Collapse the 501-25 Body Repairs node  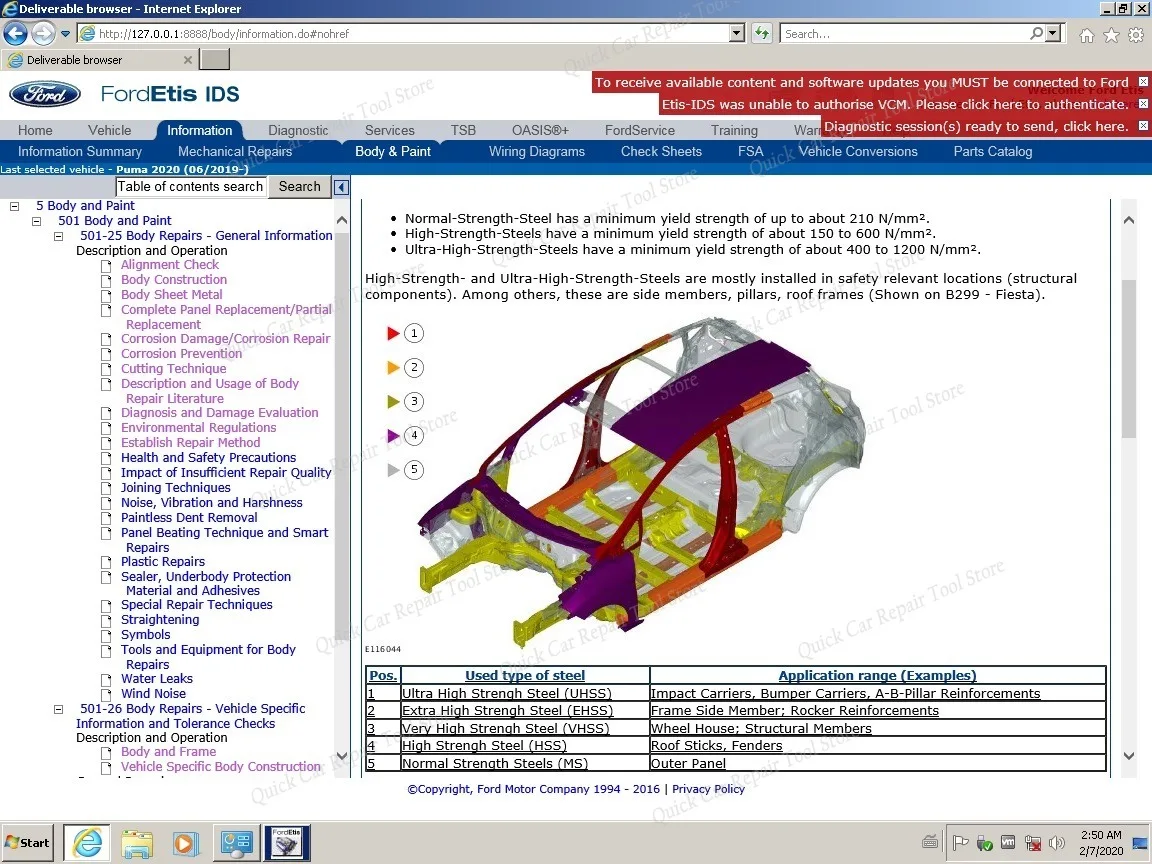click(x=58, y=236)
